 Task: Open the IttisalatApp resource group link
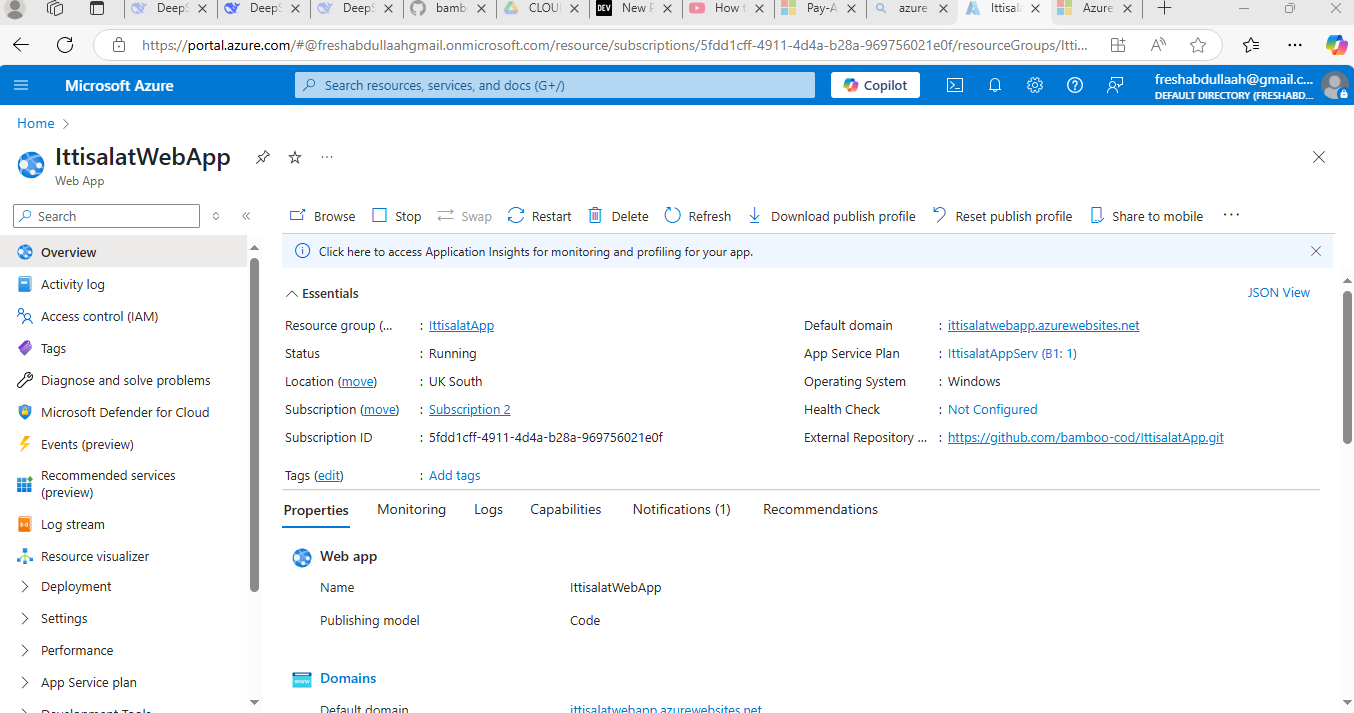(x=461, y=326)
